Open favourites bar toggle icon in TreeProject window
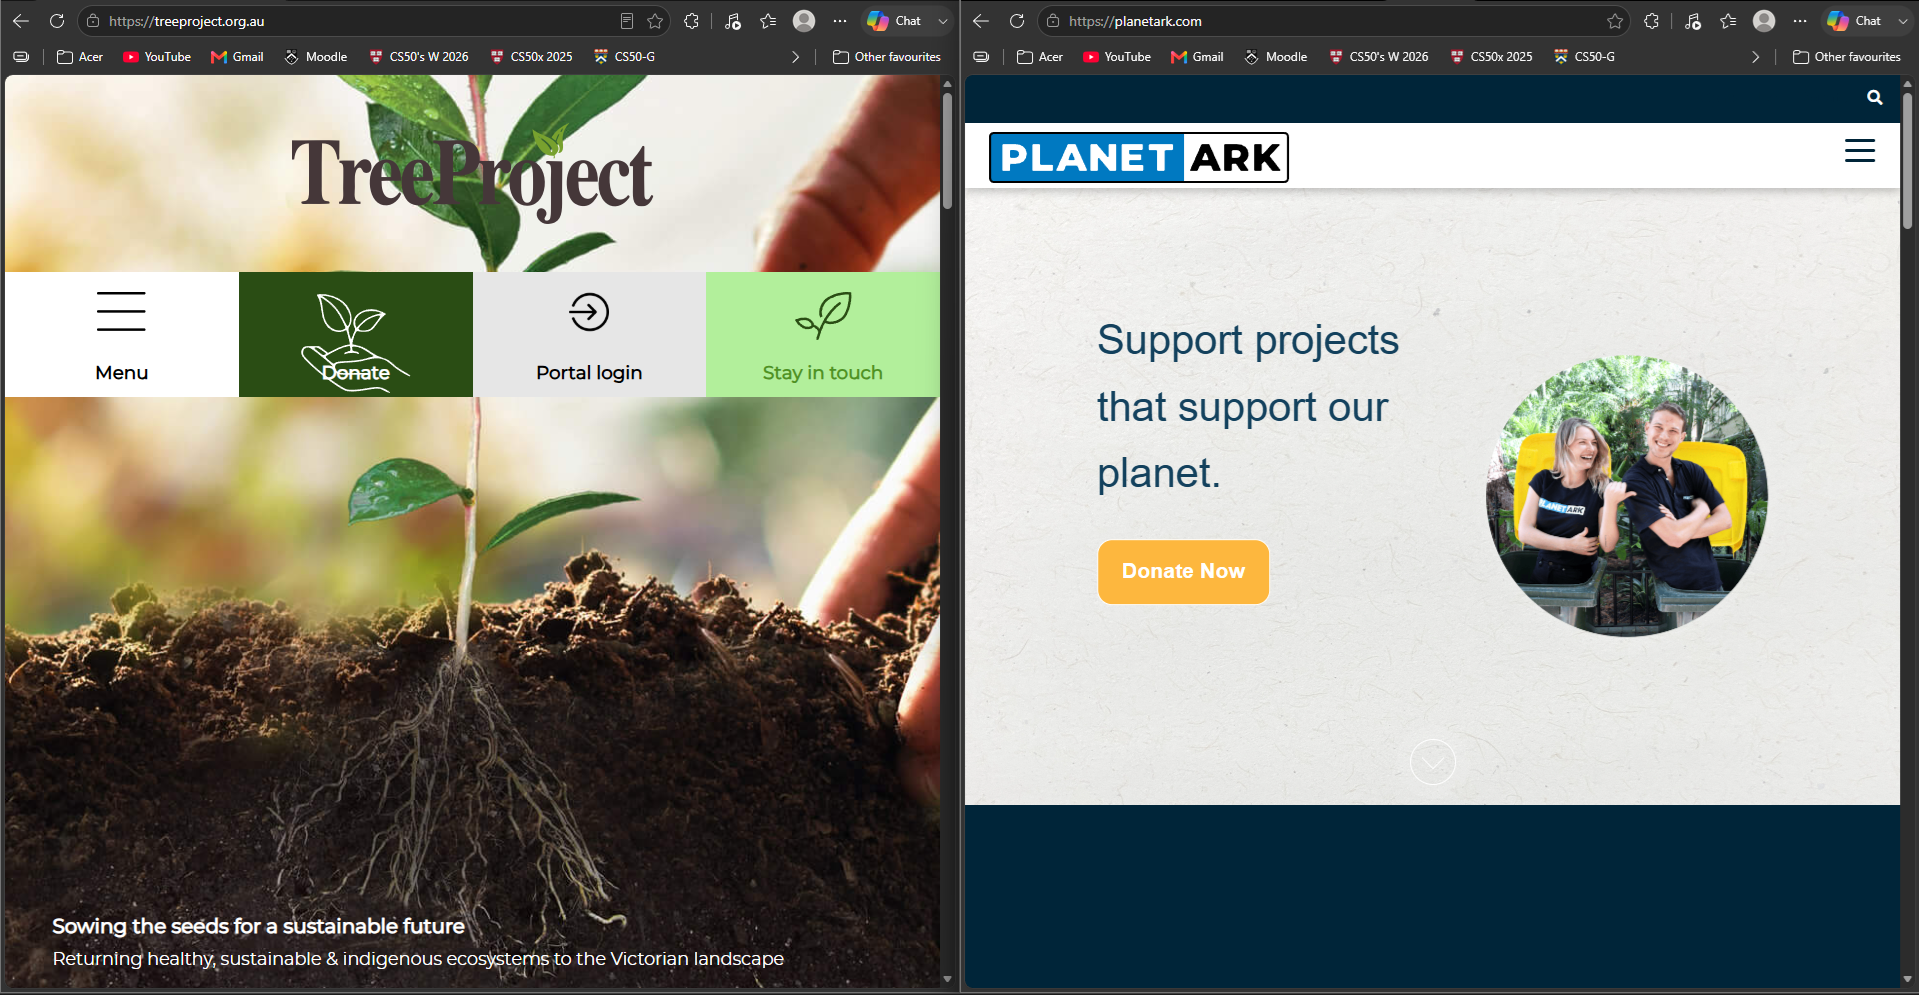Image resolution: width=1919 pixels, height=995 pixels. pos(21,57)
